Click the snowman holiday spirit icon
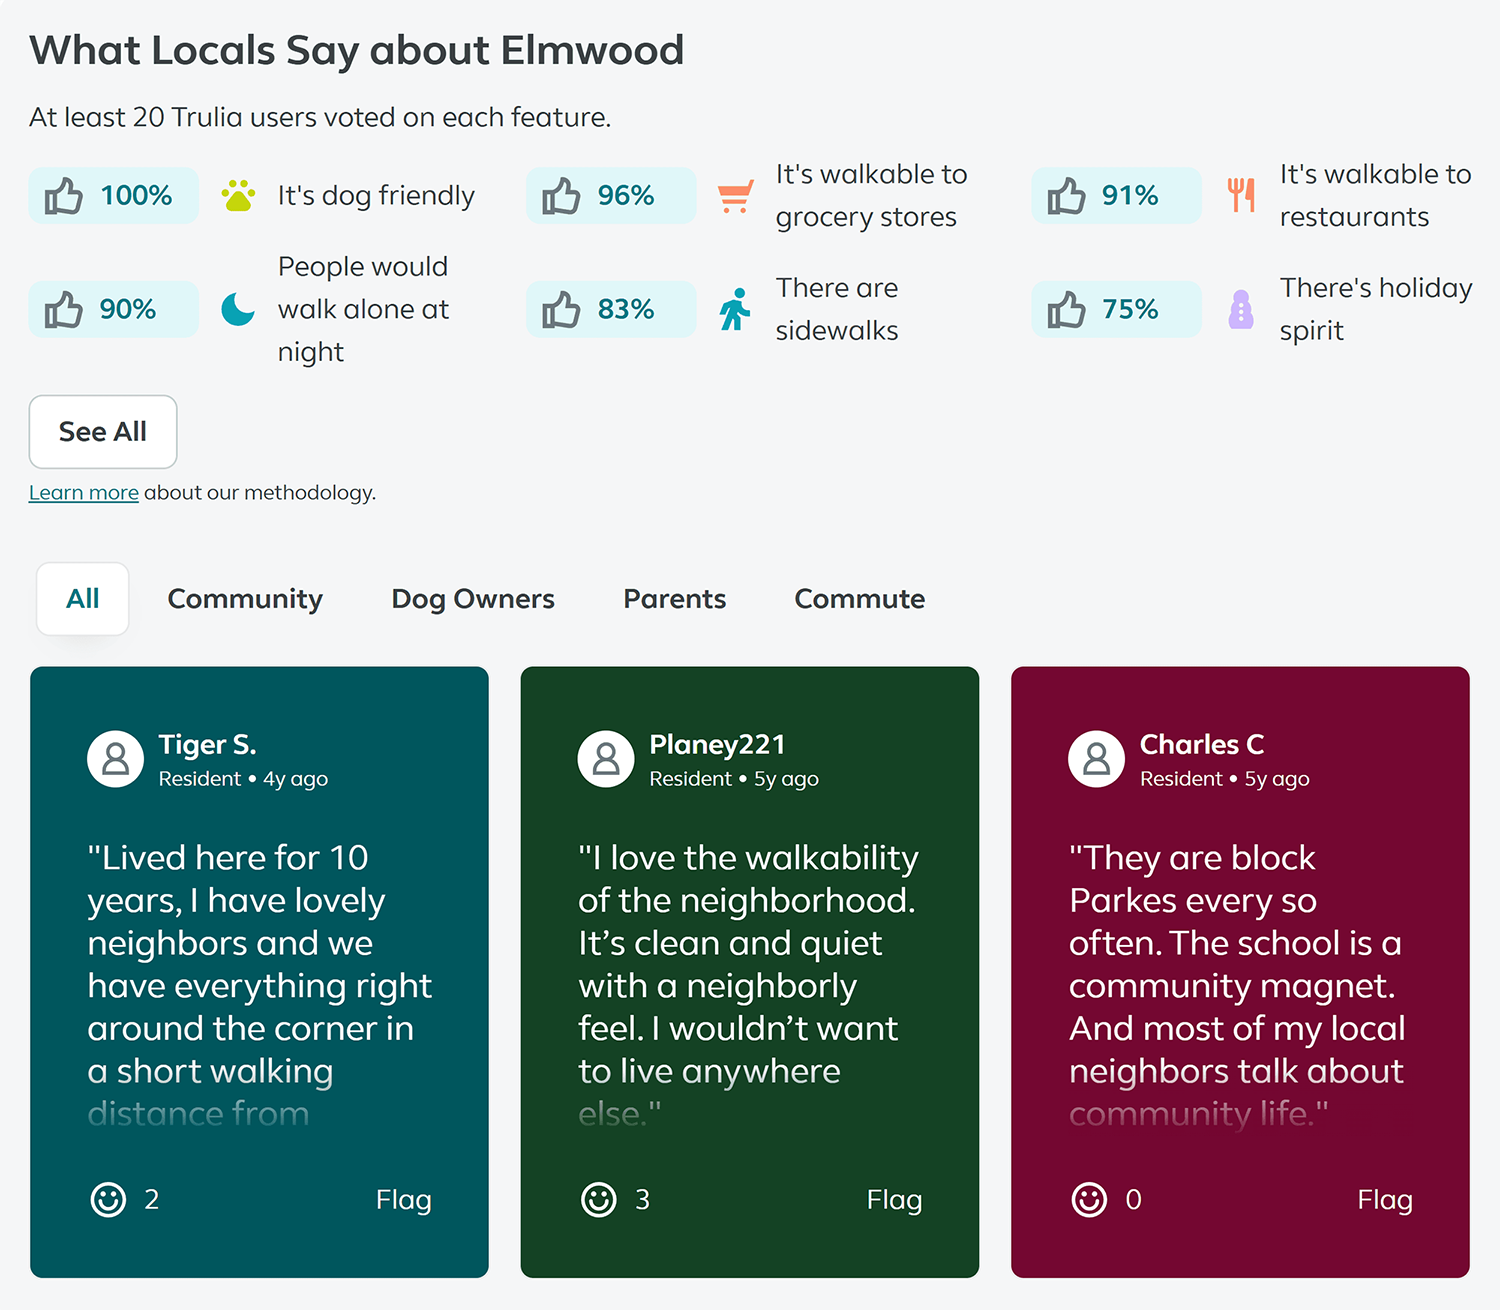The height and width of the screenshot is (1310, 1500). point(1241,309)
